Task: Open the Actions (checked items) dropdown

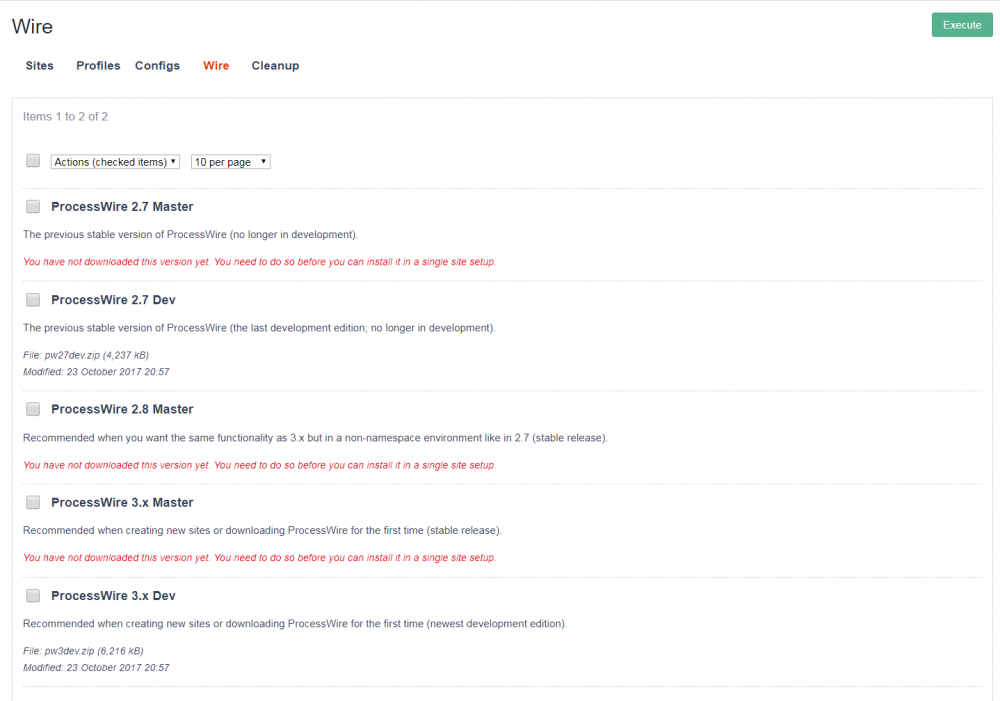Action: point(115,162)
